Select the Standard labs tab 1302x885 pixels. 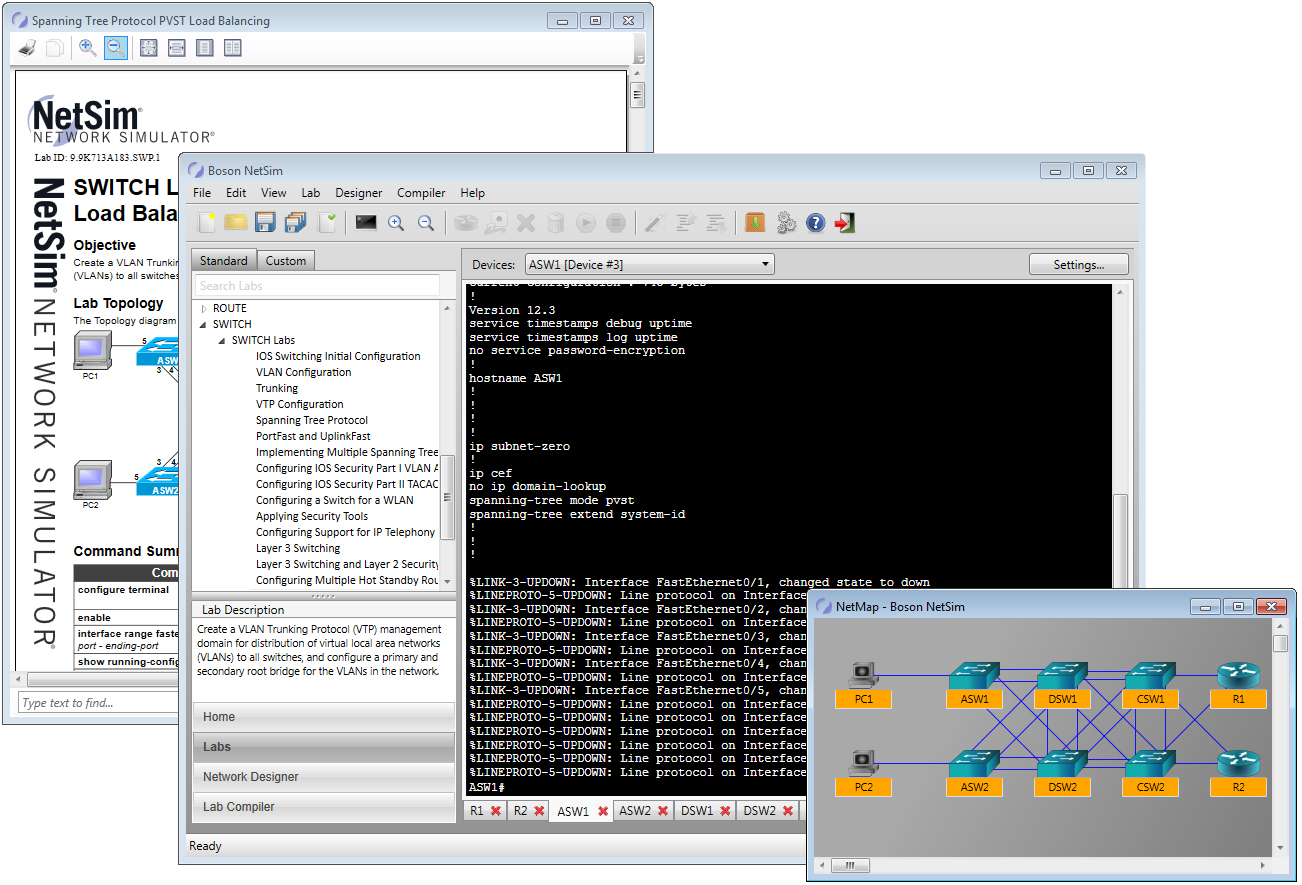click(223, 259)
